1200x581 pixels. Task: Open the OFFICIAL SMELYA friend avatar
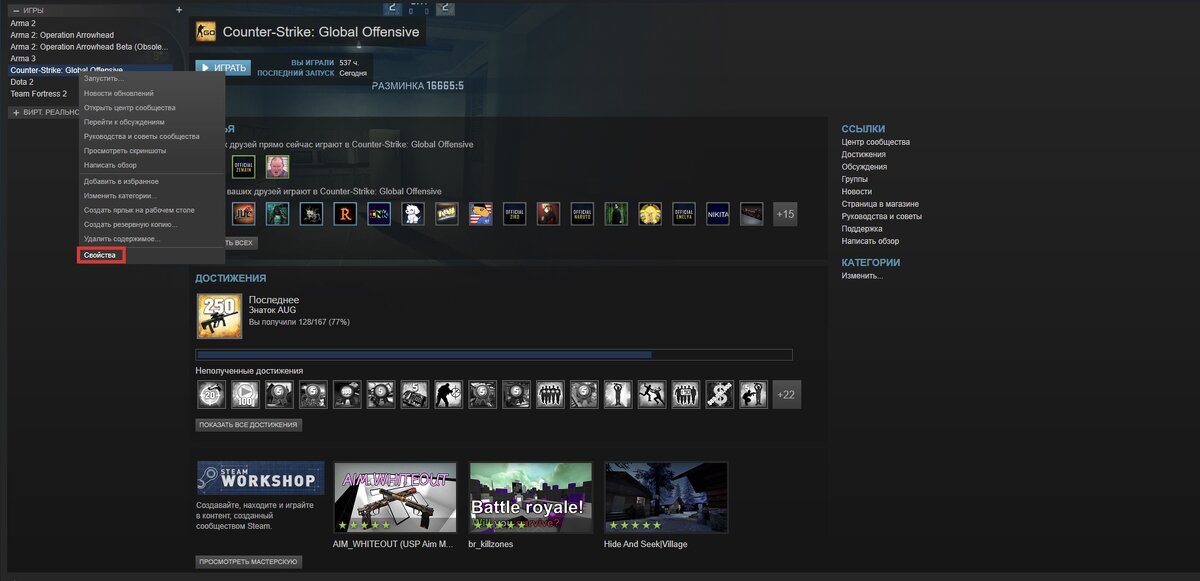coord(684,214)
